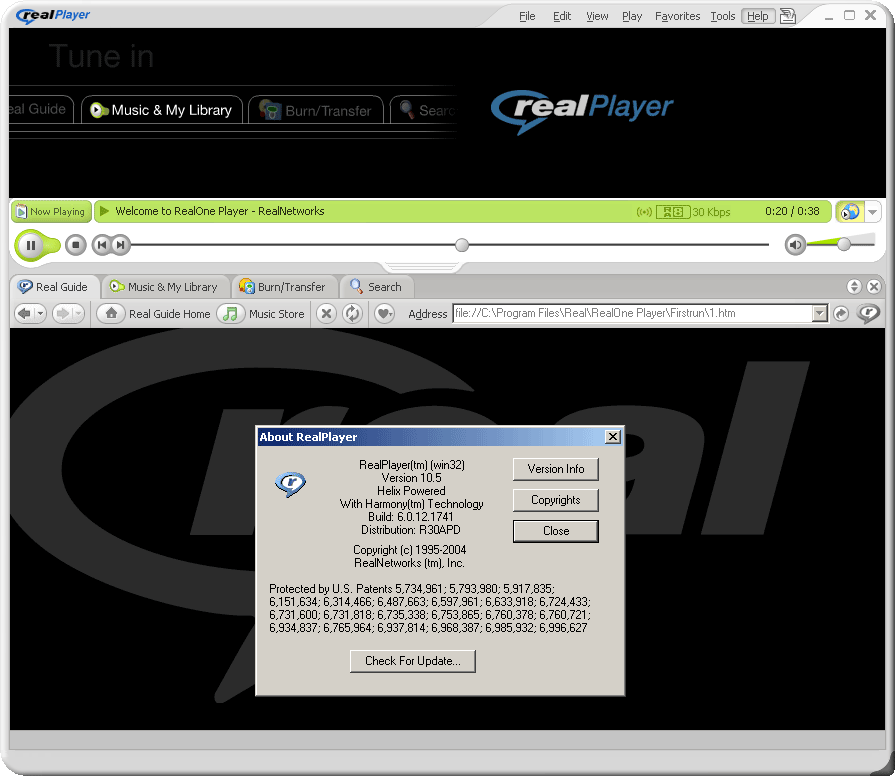Click the clip title Welcome to RealOne Player
Viewport: 895px width, 776px height.
[x=220, y=211]
